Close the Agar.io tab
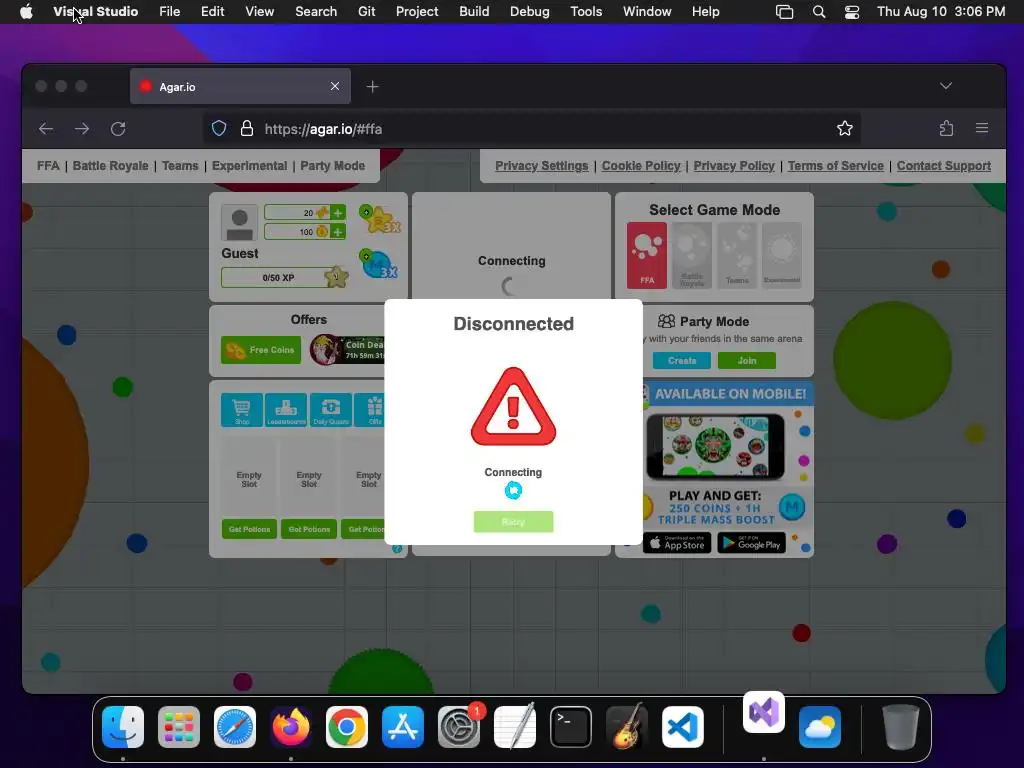Image resolution: width=1024 pixels, height=768 pixels. [335, 86]
